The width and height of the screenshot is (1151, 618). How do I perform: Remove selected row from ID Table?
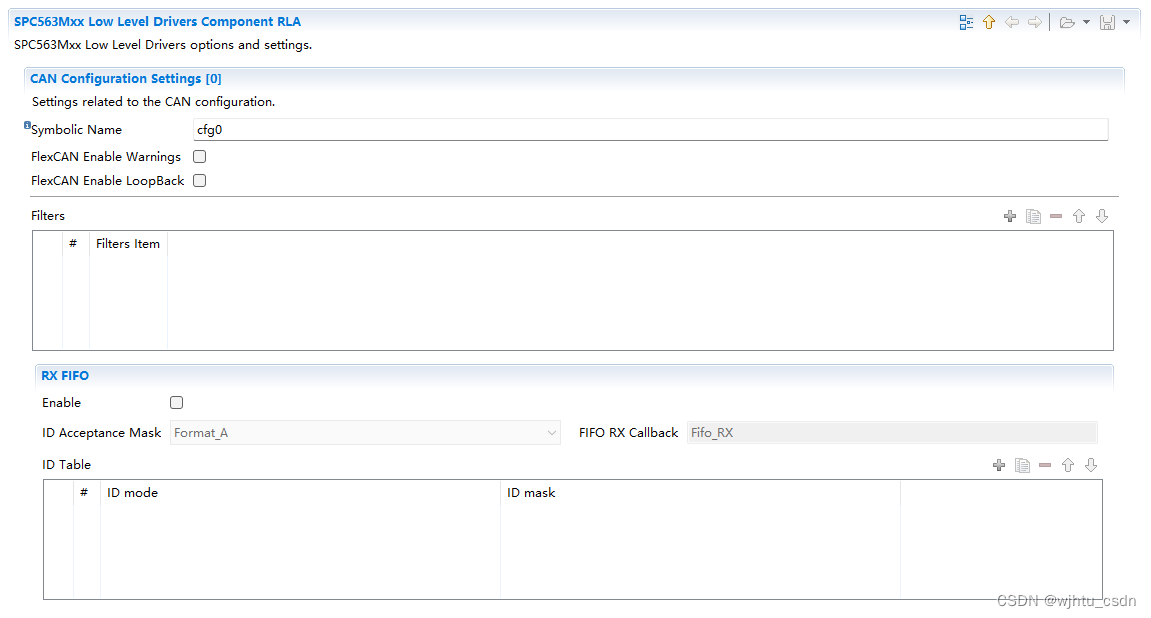tap(1045, 465)
